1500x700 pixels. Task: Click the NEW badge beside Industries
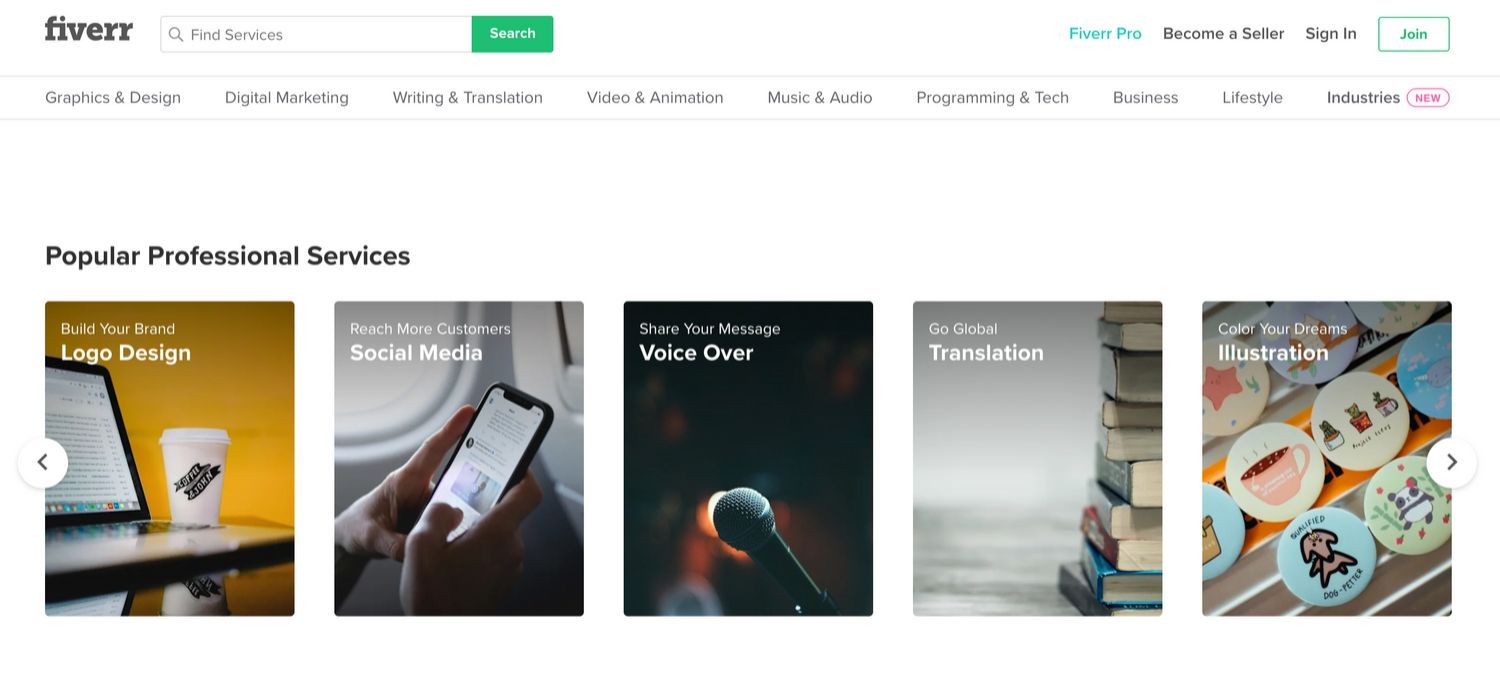[1428, 98]
